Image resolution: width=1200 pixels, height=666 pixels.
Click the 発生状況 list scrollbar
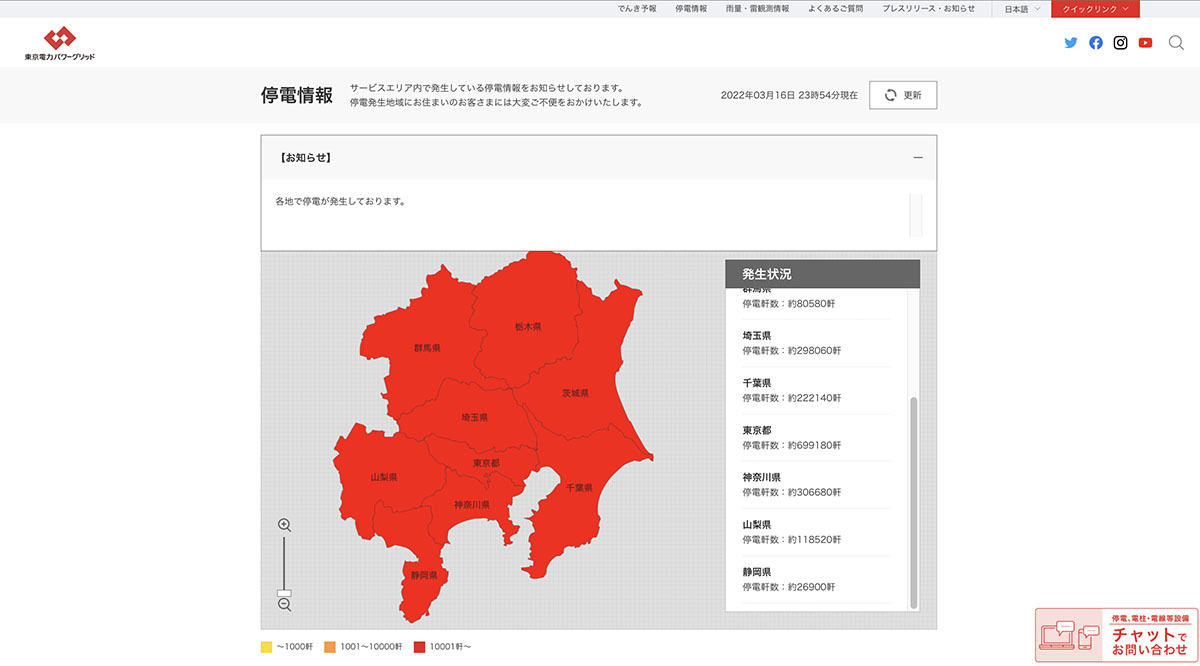point(913,502)
